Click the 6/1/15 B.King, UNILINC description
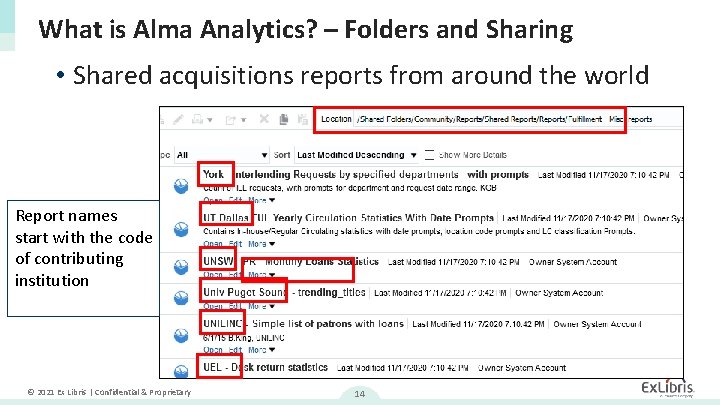The height and width of the screenshot is (405, 720). click(x=244, y=338)
